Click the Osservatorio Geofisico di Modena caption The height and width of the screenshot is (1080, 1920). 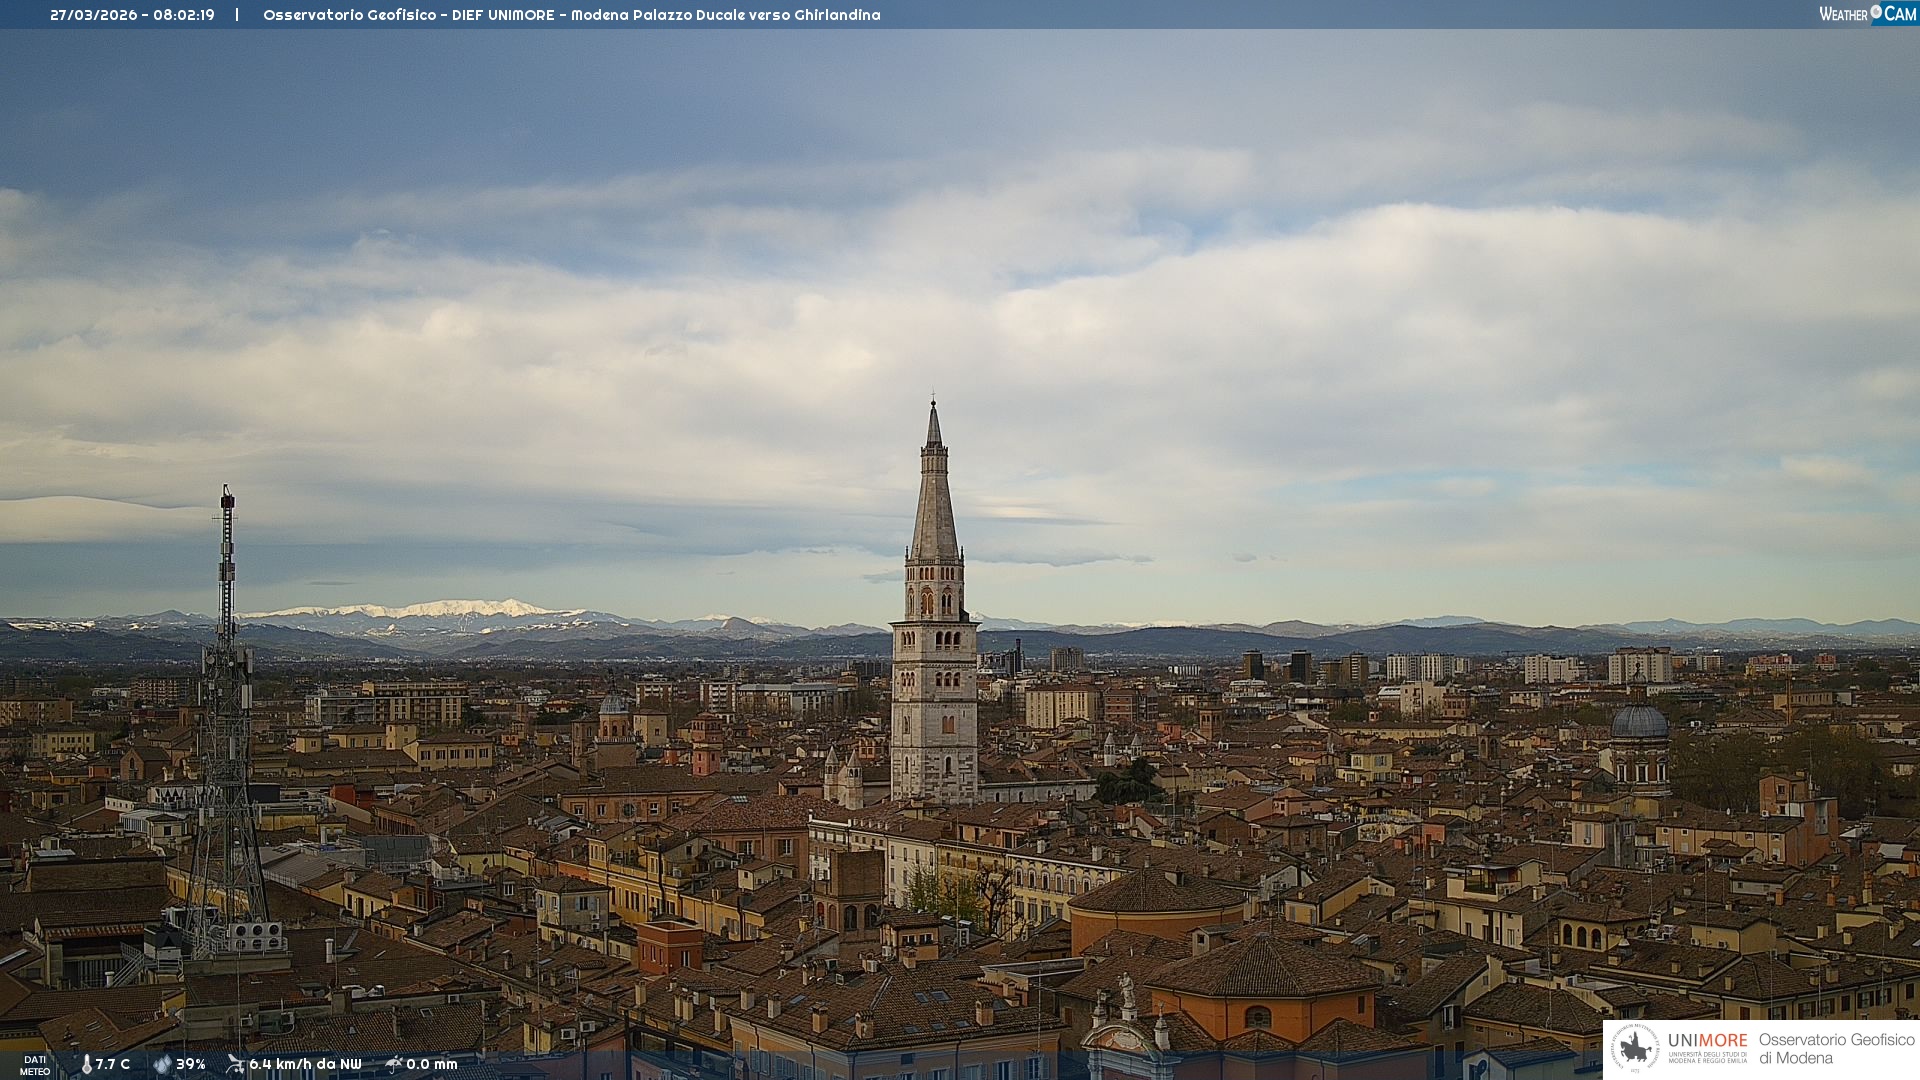[x=1836, y=1049]
